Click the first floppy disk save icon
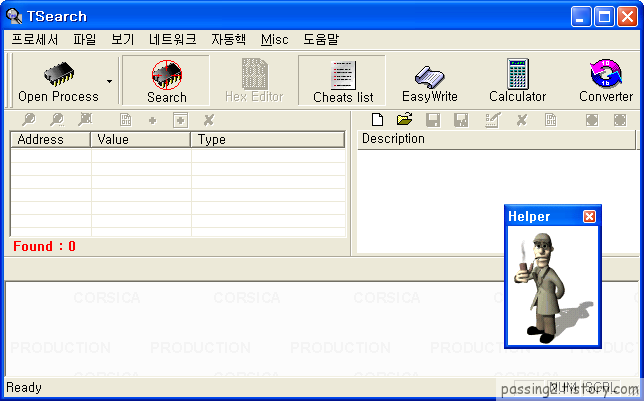644x401 pixels. (433, 120)
